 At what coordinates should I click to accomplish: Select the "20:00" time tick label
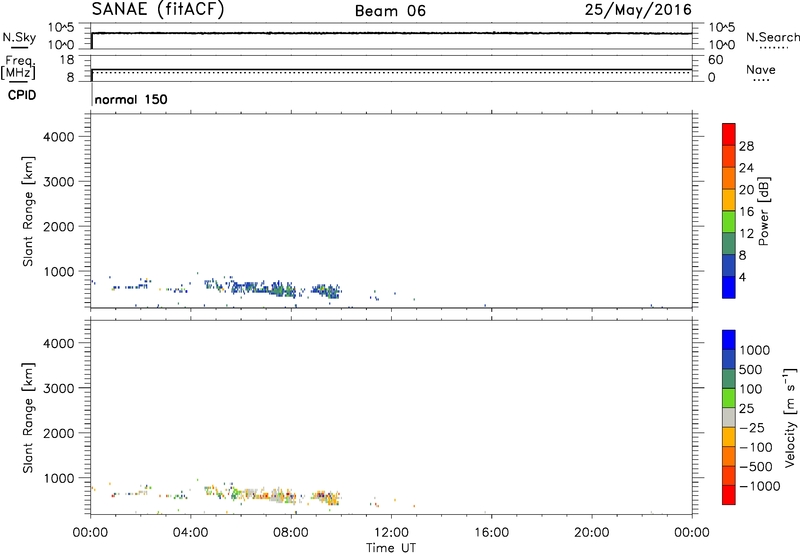click(592, 533)
